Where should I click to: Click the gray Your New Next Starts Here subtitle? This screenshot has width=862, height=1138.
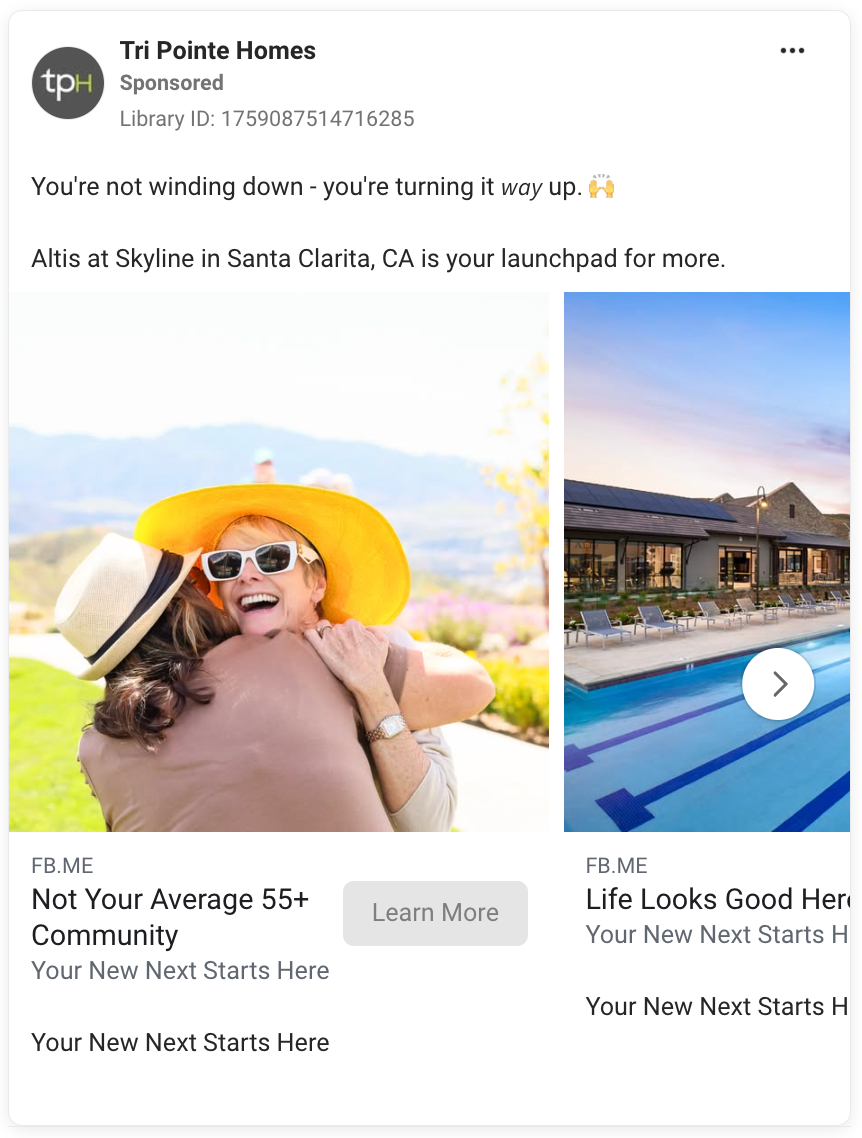click(x=180, y=970)
